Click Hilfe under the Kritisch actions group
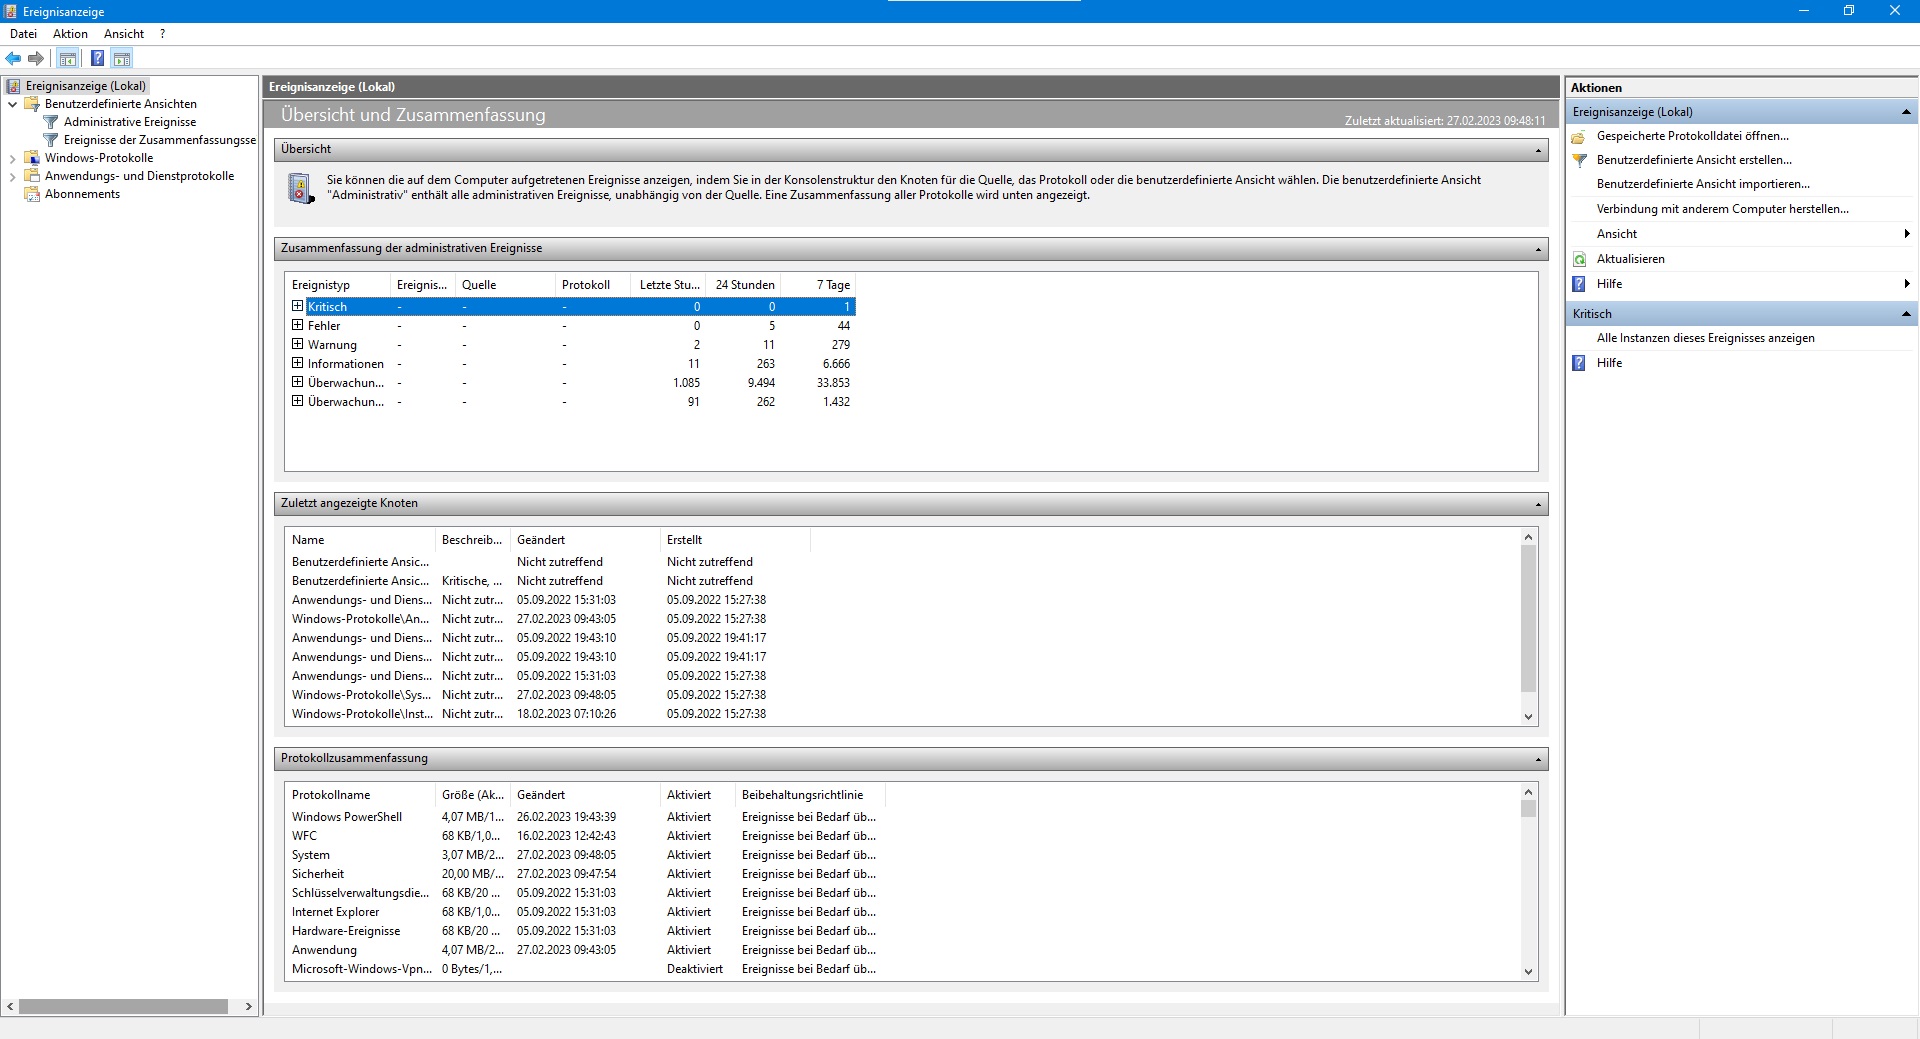The width and height of the screenshot is (1920, 1039). [1609, 363]
